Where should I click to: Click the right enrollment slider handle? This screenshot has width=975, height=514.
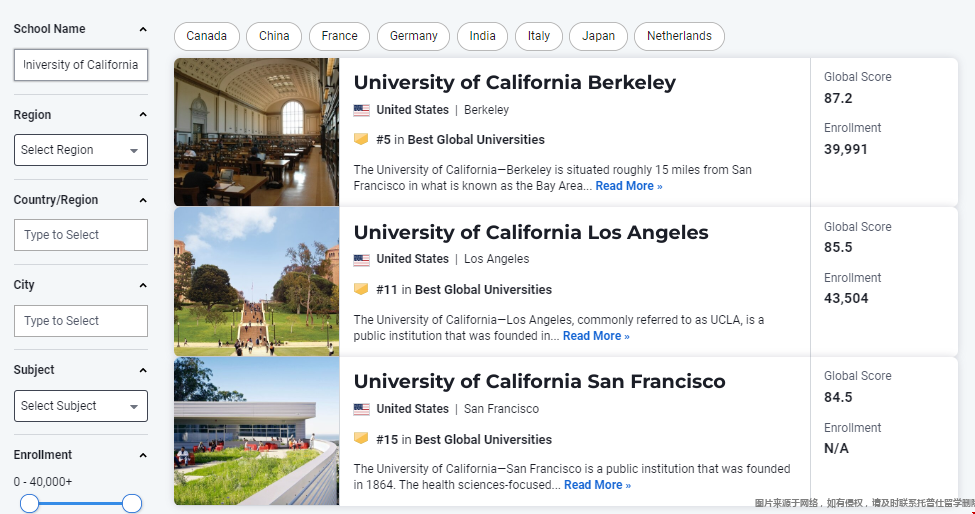coord(132,503)
